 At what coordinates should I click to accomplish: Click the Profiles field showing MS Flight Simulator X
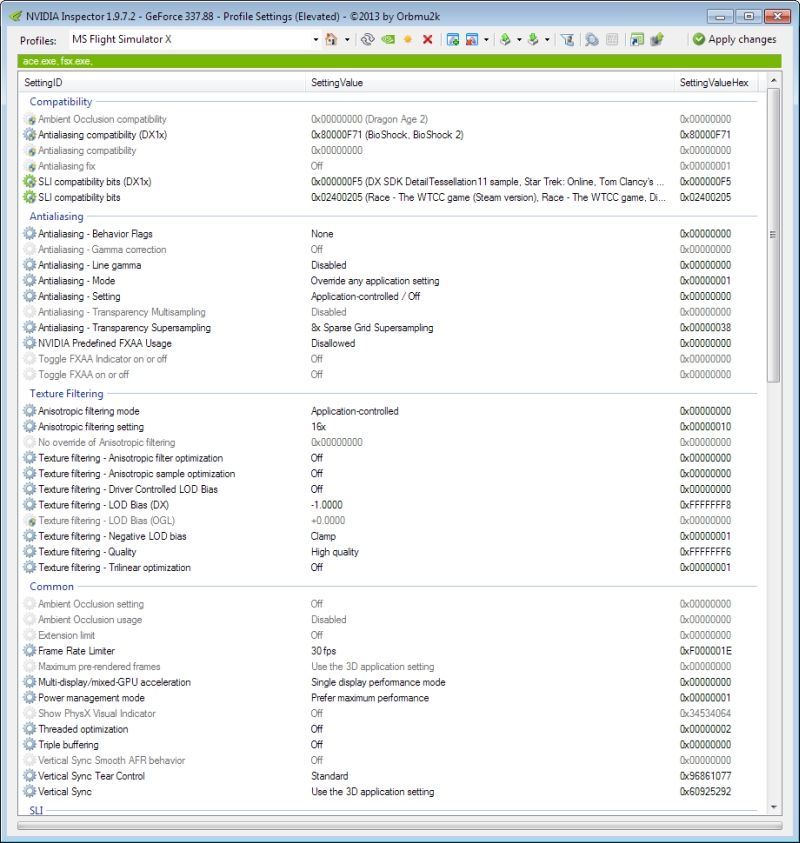click(x=190, y=39)
